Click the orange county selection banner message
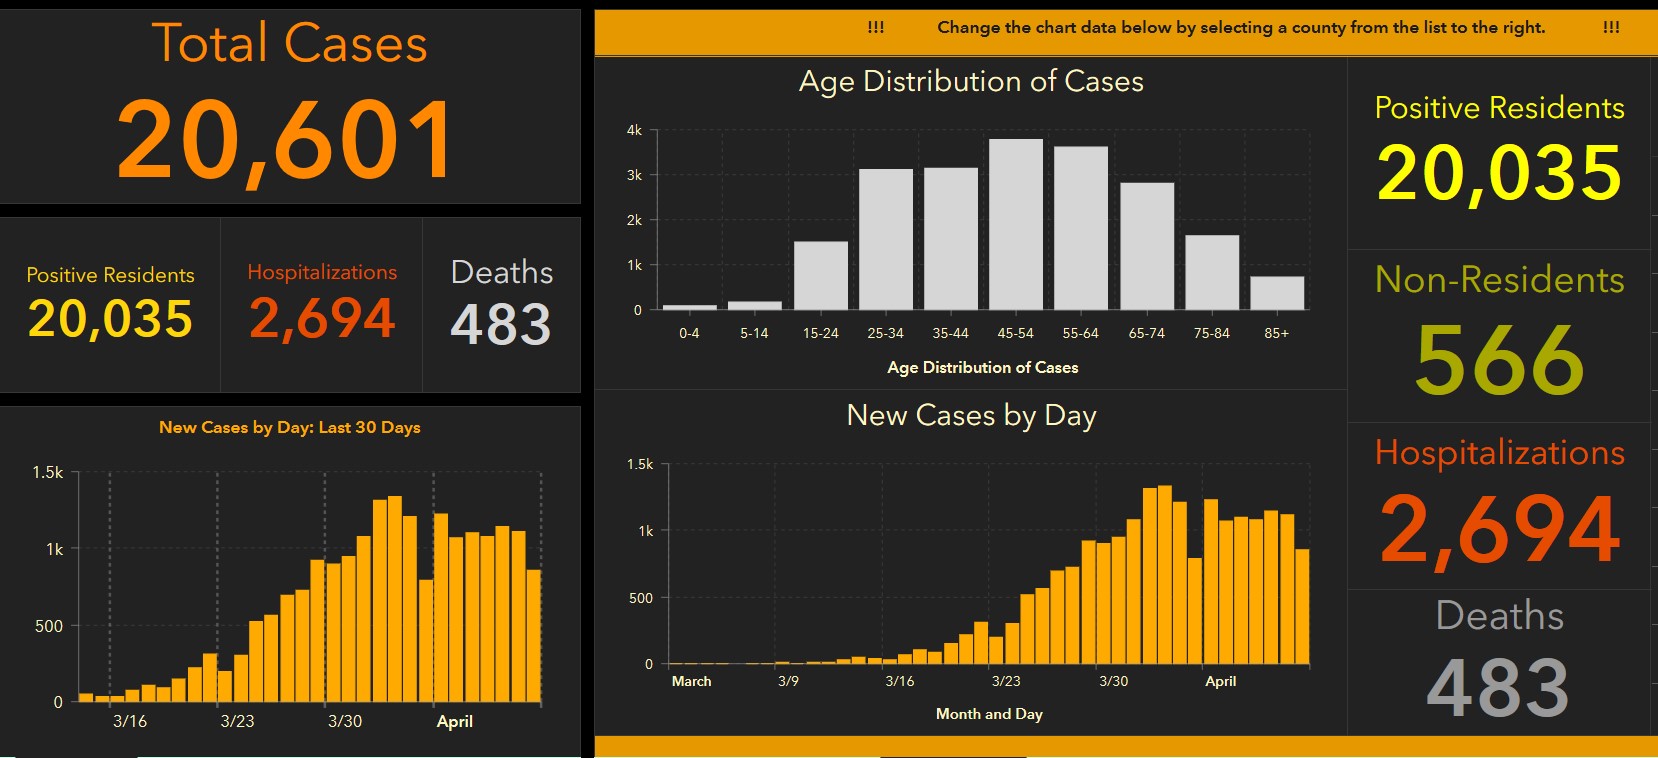1658x758 pixels. tap(1241, 28)
